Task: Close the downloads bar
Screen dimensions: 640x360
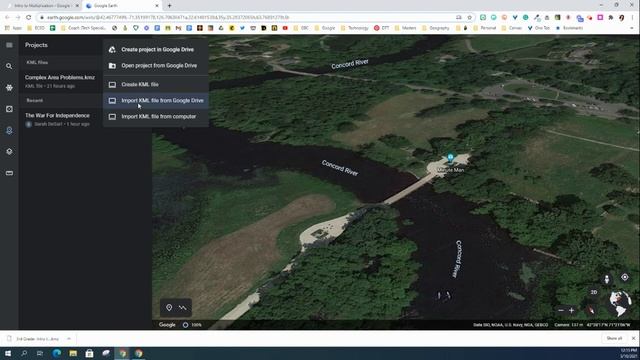Action: pyautogui.click(x=633, y=338)
